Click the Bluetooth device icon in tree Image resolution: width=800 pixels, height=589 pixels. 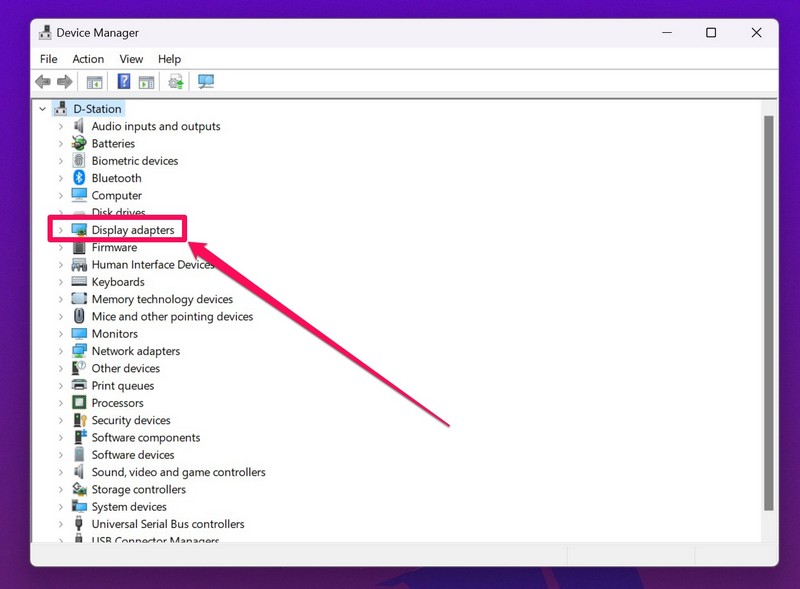pos(79,178)
